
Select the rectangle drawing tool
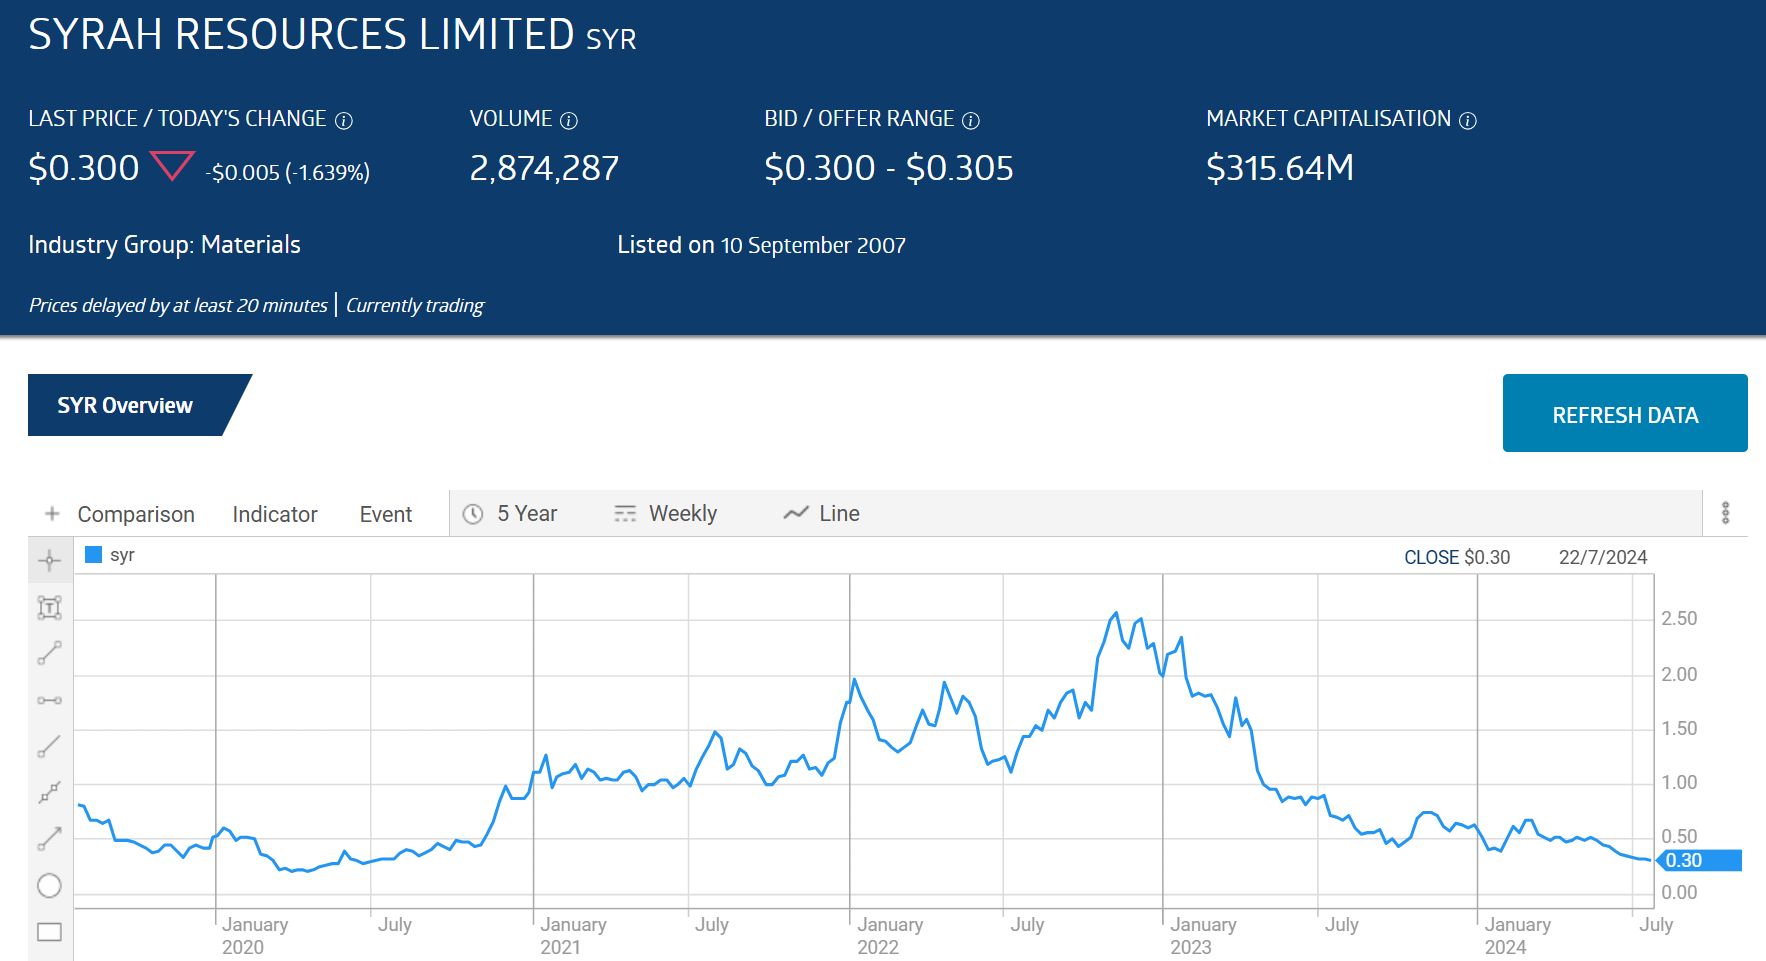coord(50,932)
